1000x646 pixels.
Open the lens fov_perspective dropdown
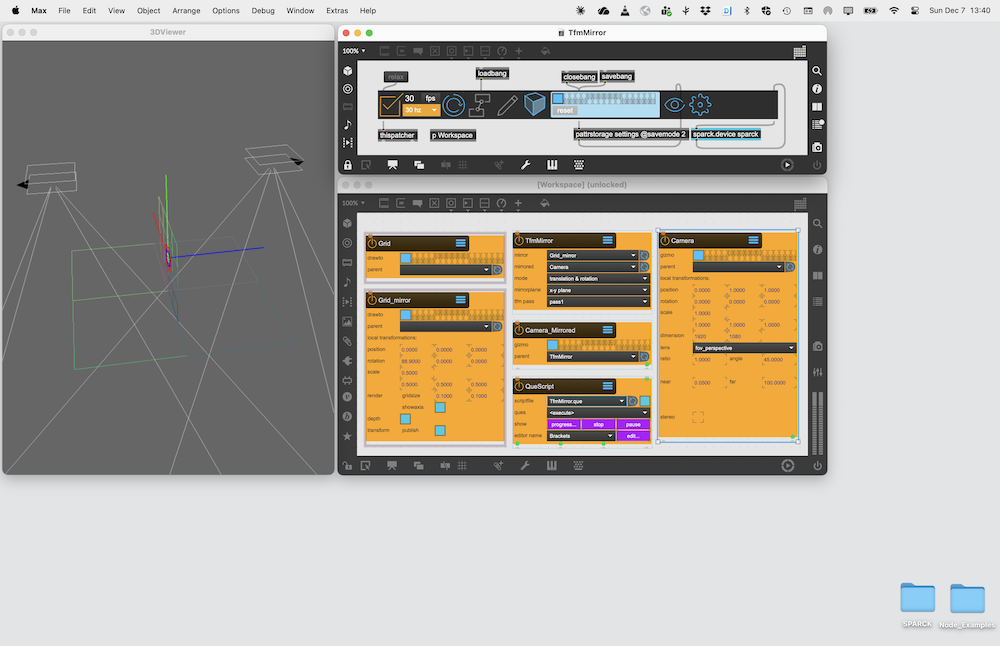pos(745,348)
